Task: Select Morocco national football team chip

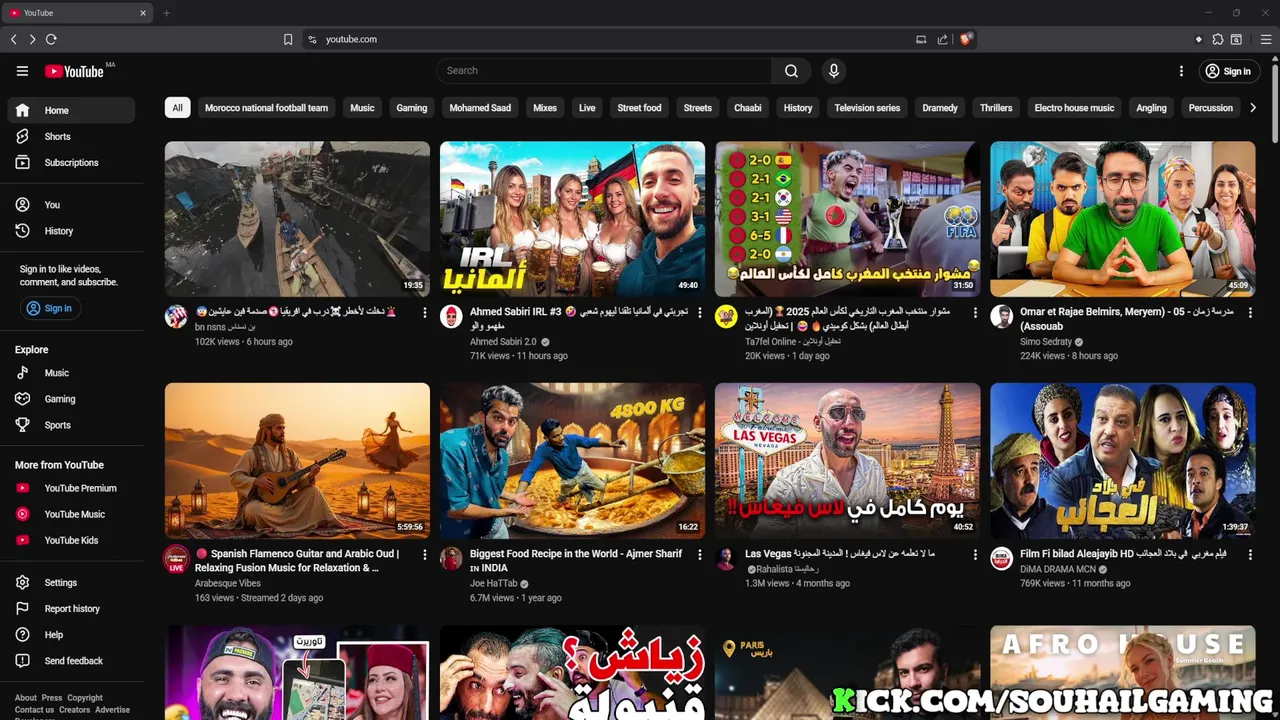Action: point(266,108)
